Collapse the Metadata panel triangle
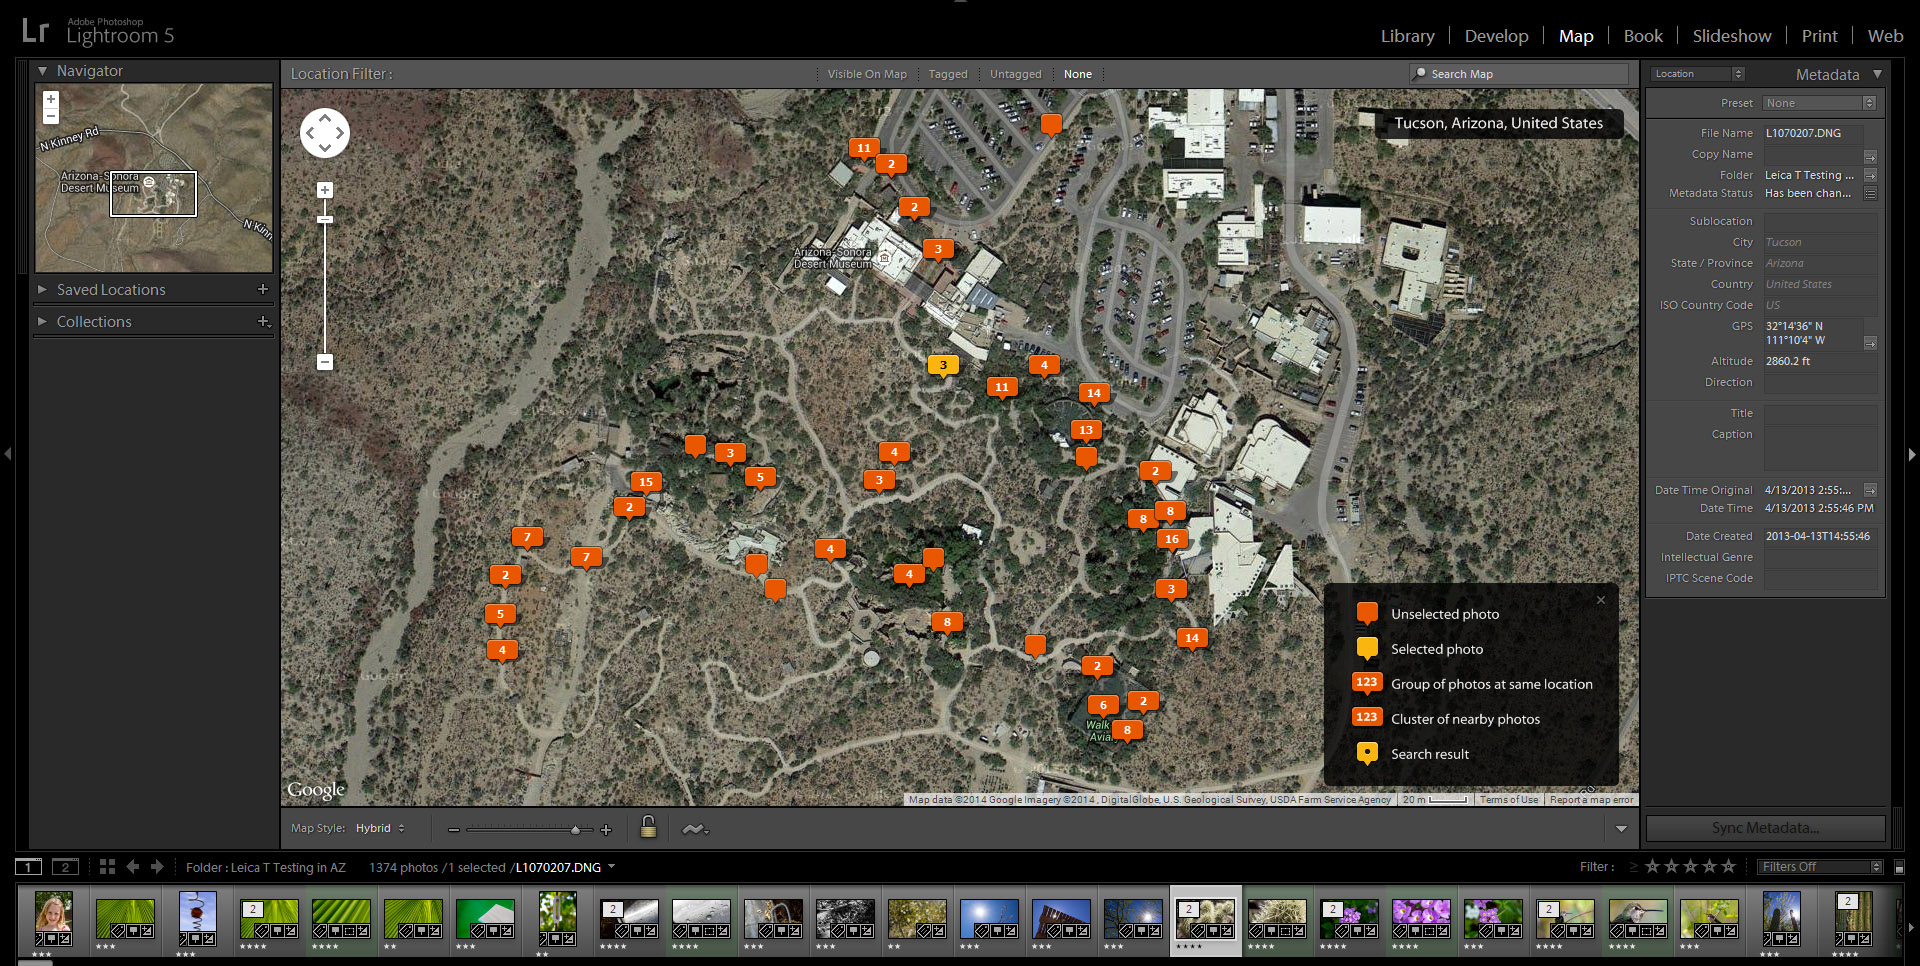The image size is (1920, 966). coord(1877,74)
